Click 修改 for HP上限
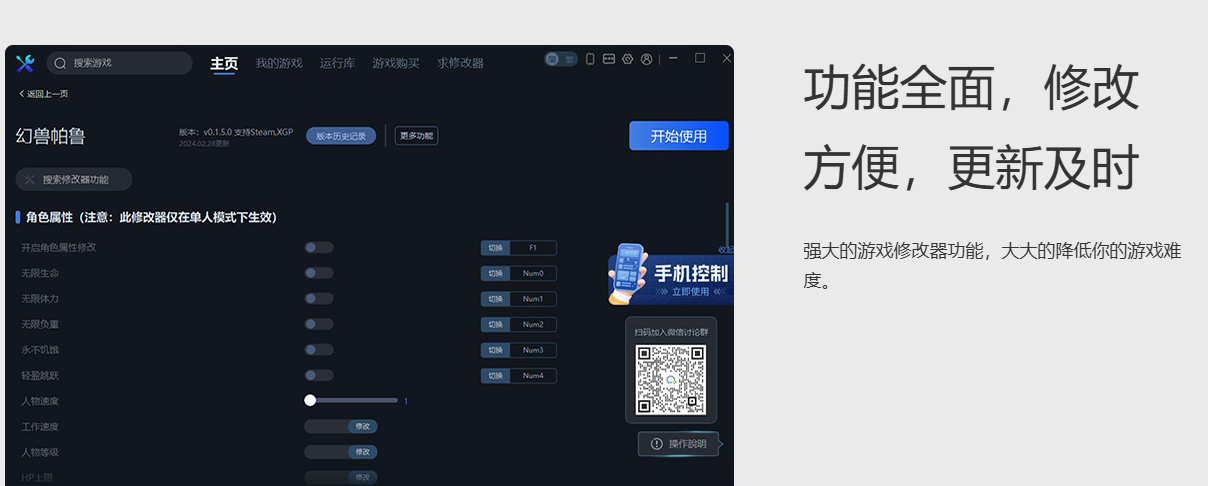1208x486 pixels. click(362, 478)
